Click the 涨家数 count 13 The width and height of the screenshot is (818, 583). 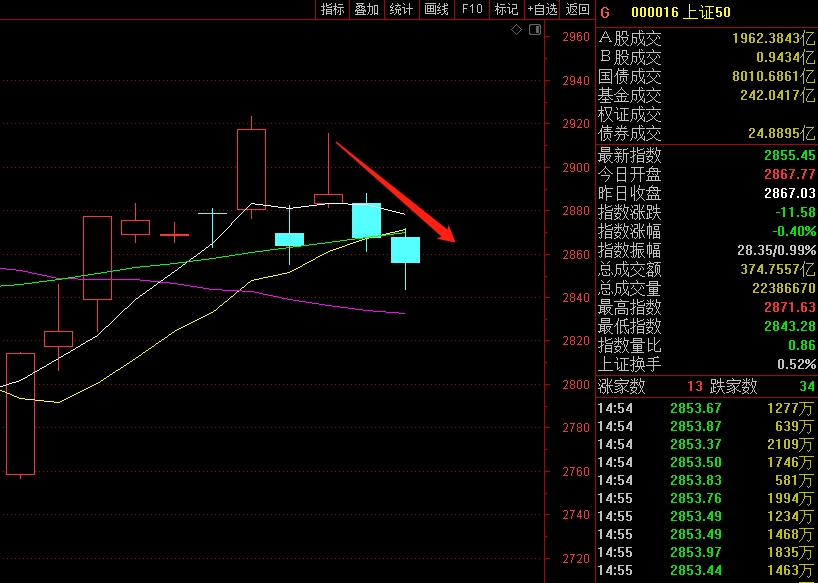(695, 386)
